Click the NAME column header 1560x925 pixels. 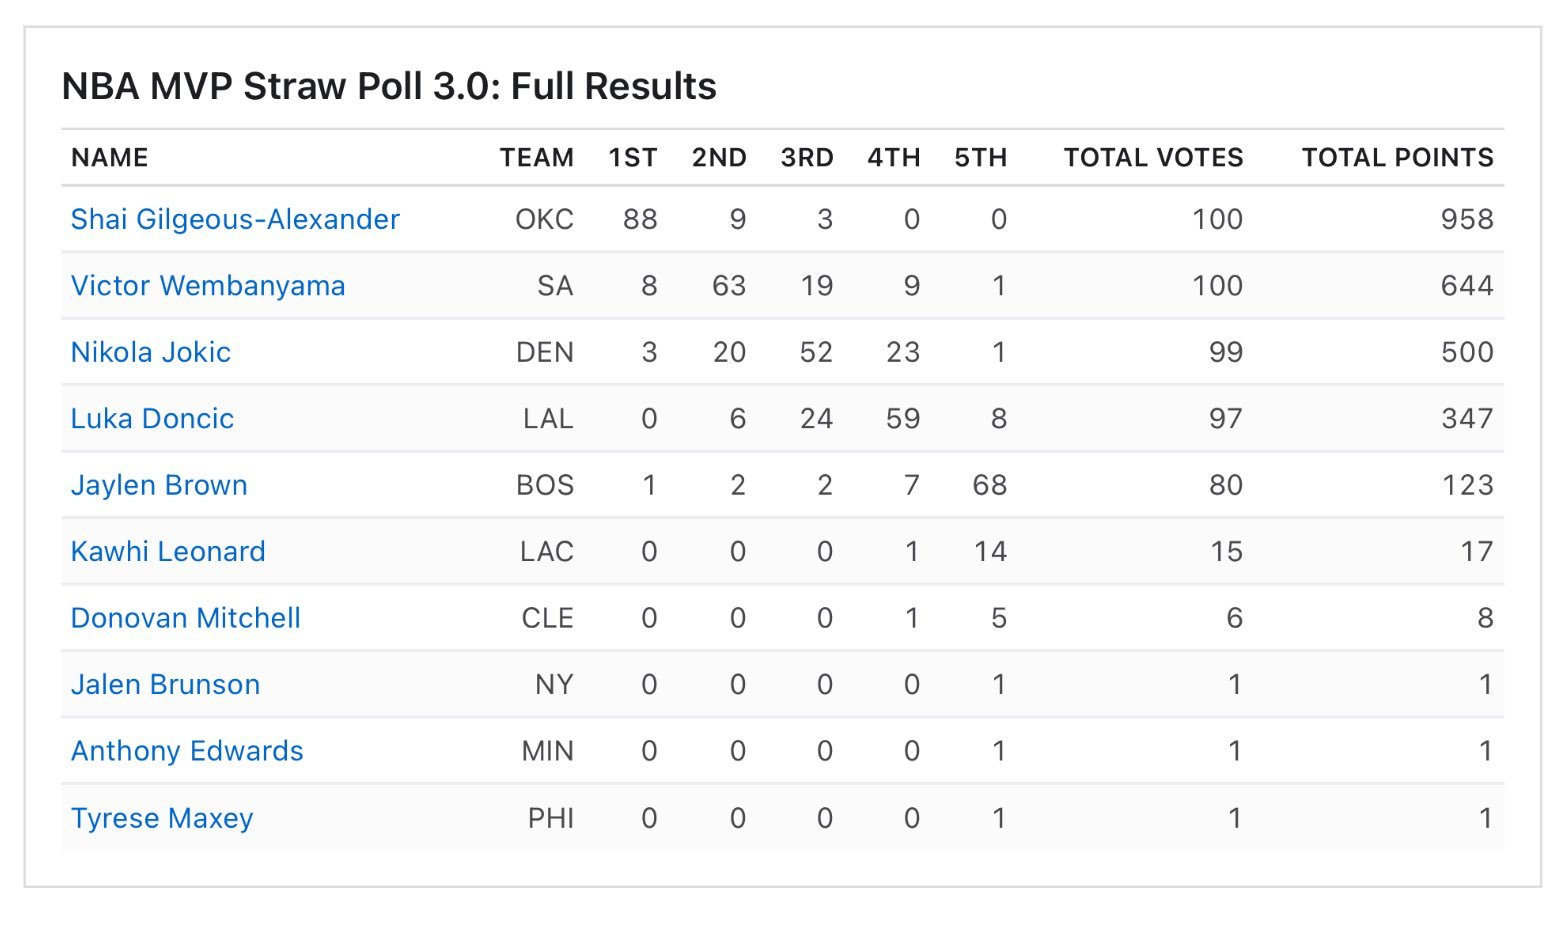[x=110, y=158]
